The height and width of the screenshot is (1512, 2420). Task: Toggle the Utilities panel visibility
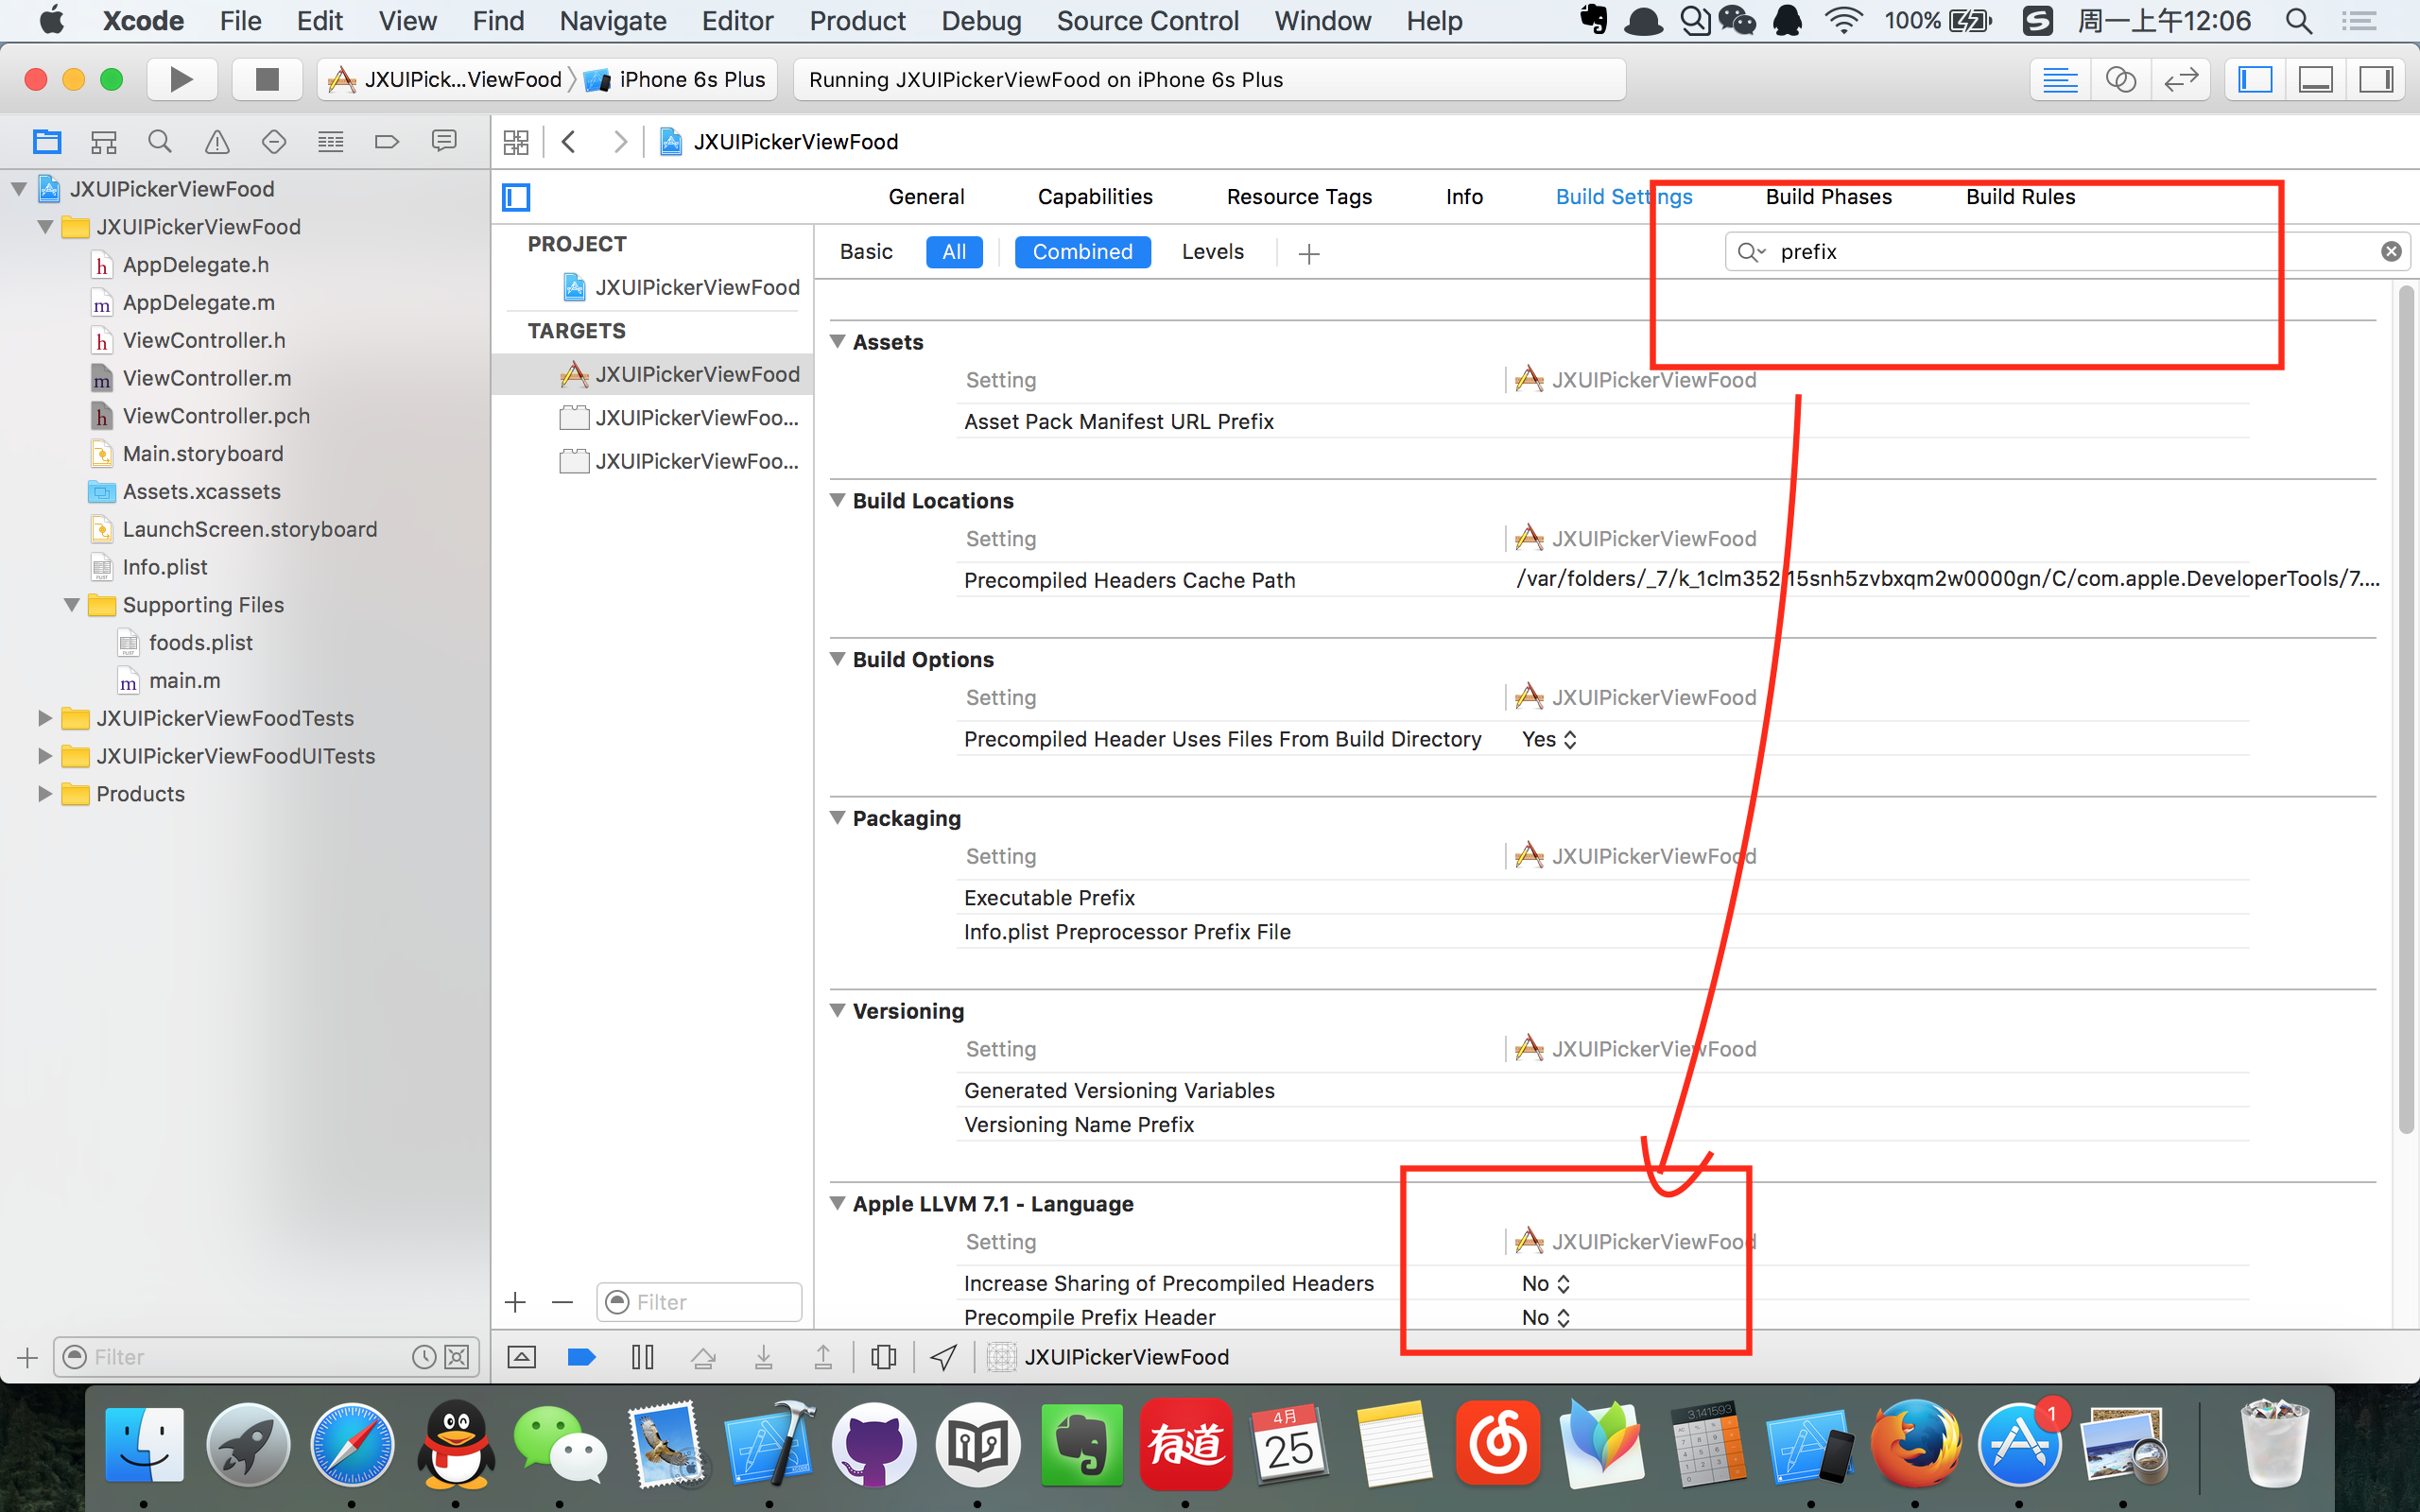point(2376,79)
